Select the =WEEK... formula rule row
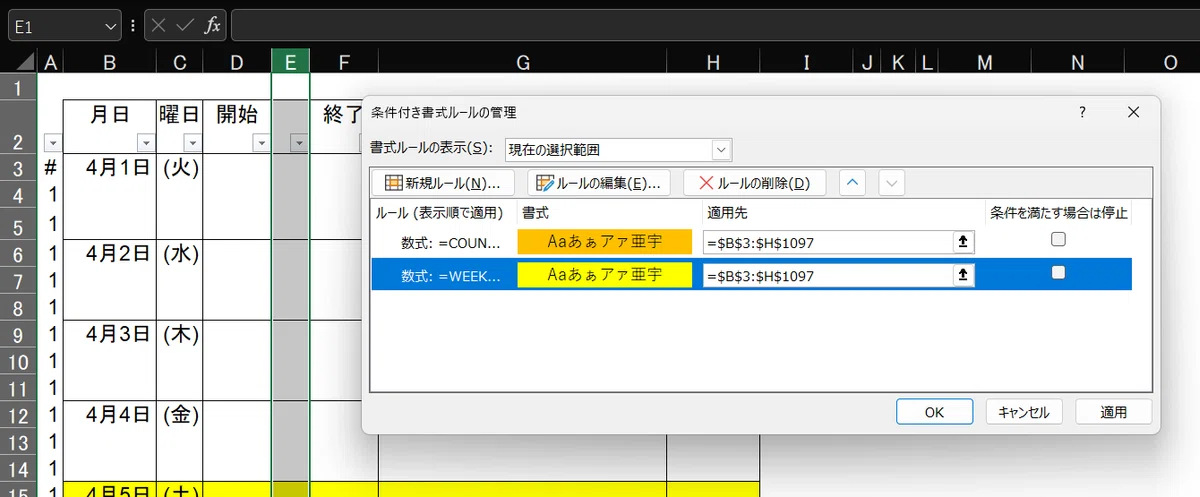1200x497 pixels. tap(751, 274)
